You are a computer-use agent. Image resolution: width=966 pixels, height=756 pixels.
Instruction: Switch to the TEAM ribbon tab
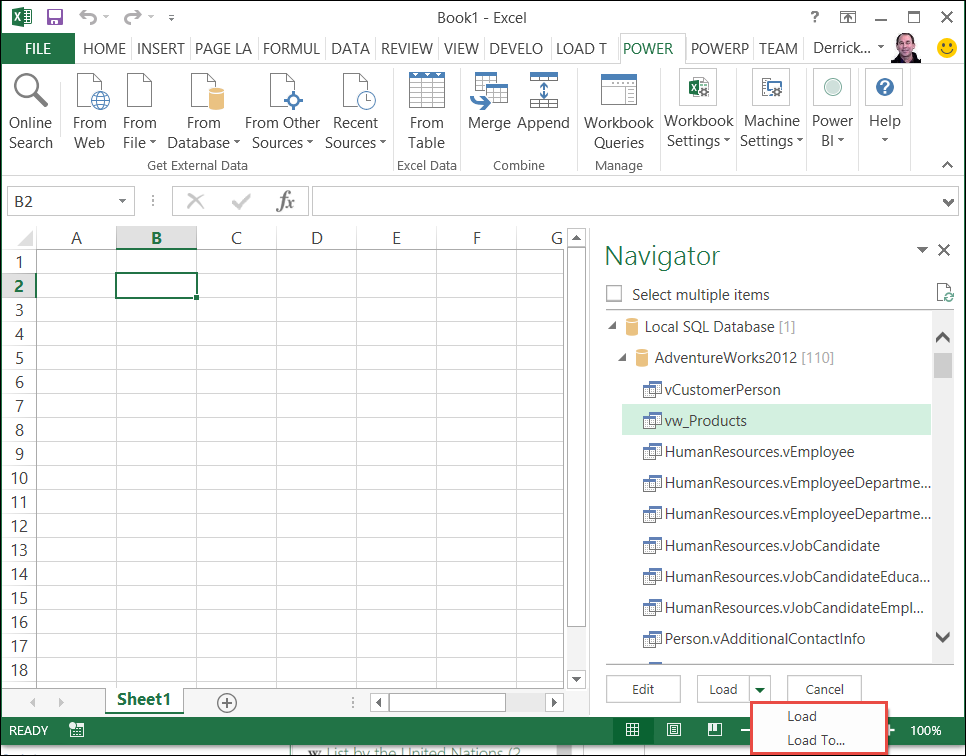pyautogui.click(x=778, y=48)
